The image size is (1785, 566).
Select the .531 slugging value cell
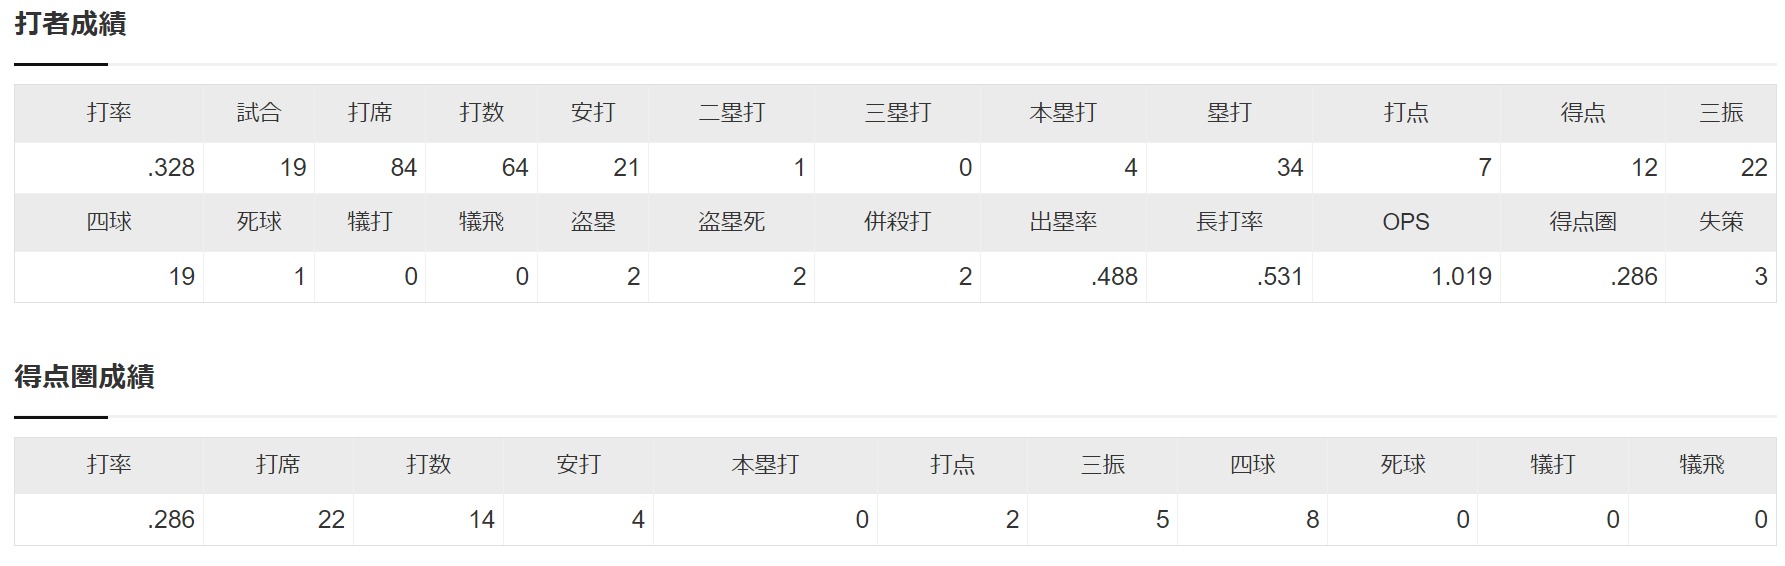coord(1229,277)
